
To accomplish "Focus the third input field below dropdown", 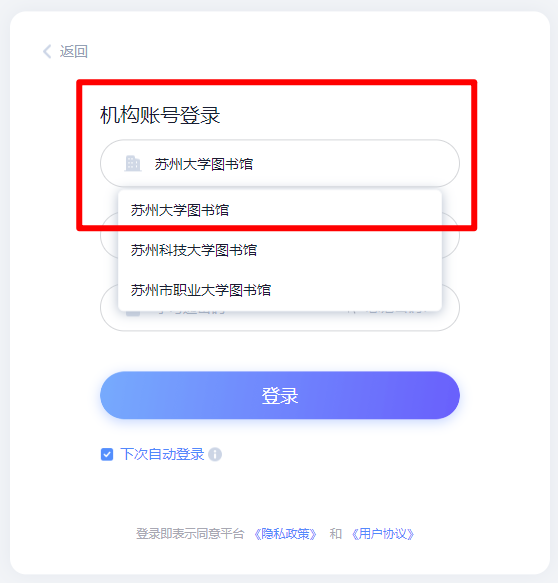I will (280, 321).
